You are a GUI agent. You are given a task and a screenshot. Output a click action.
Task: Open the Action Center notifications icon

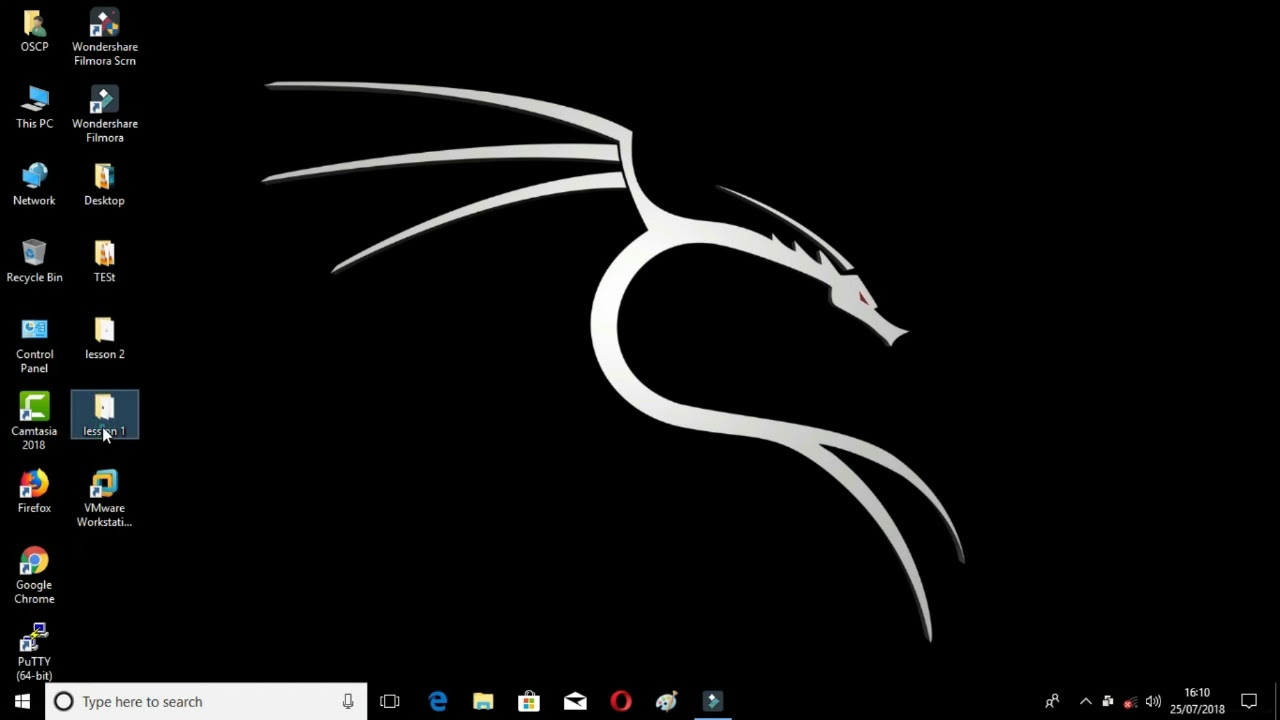click(x=1249, y=701)
